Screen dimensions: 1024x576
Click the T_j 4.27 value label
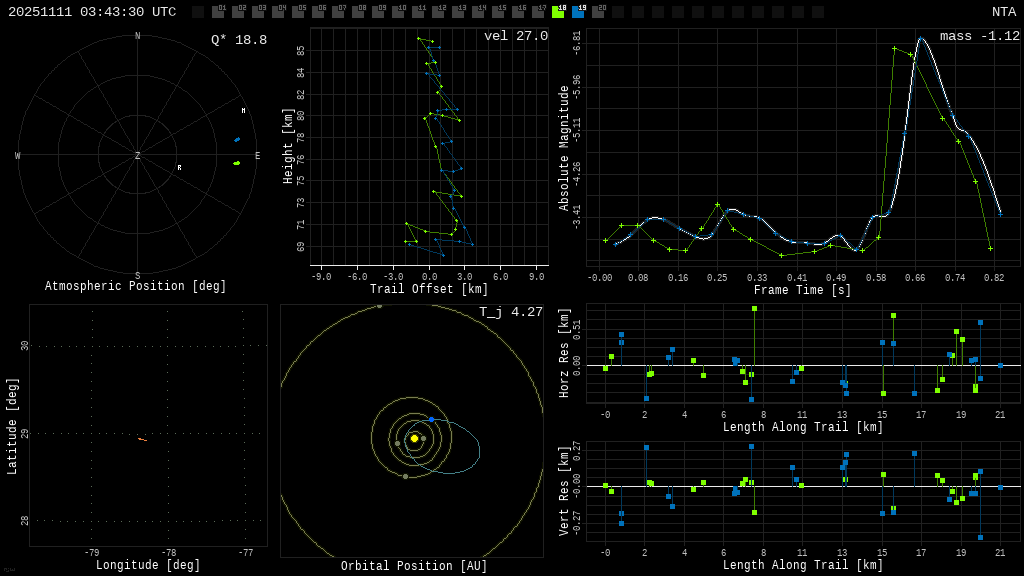(x=510, y=312)
